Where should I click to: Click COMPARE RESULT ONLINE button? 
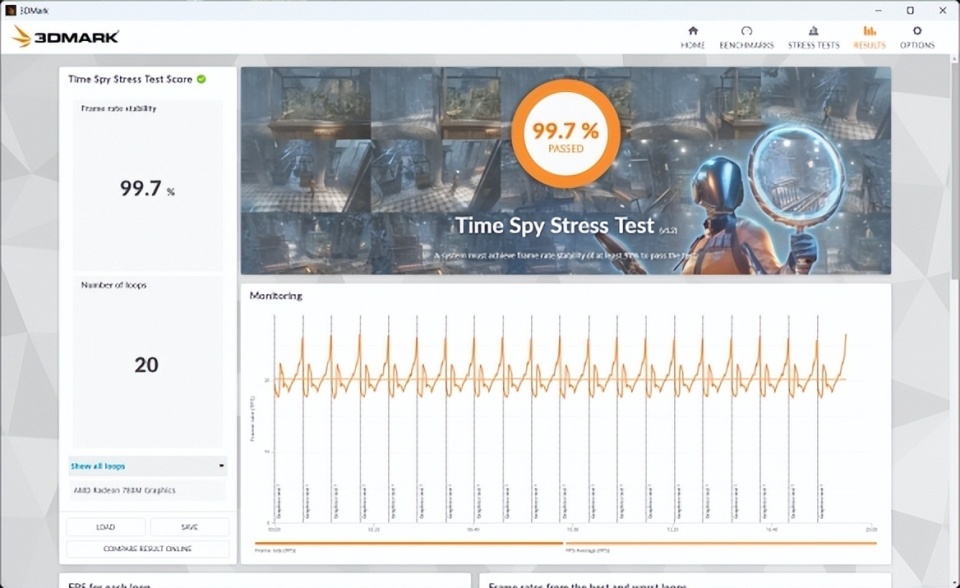[147, 548]
